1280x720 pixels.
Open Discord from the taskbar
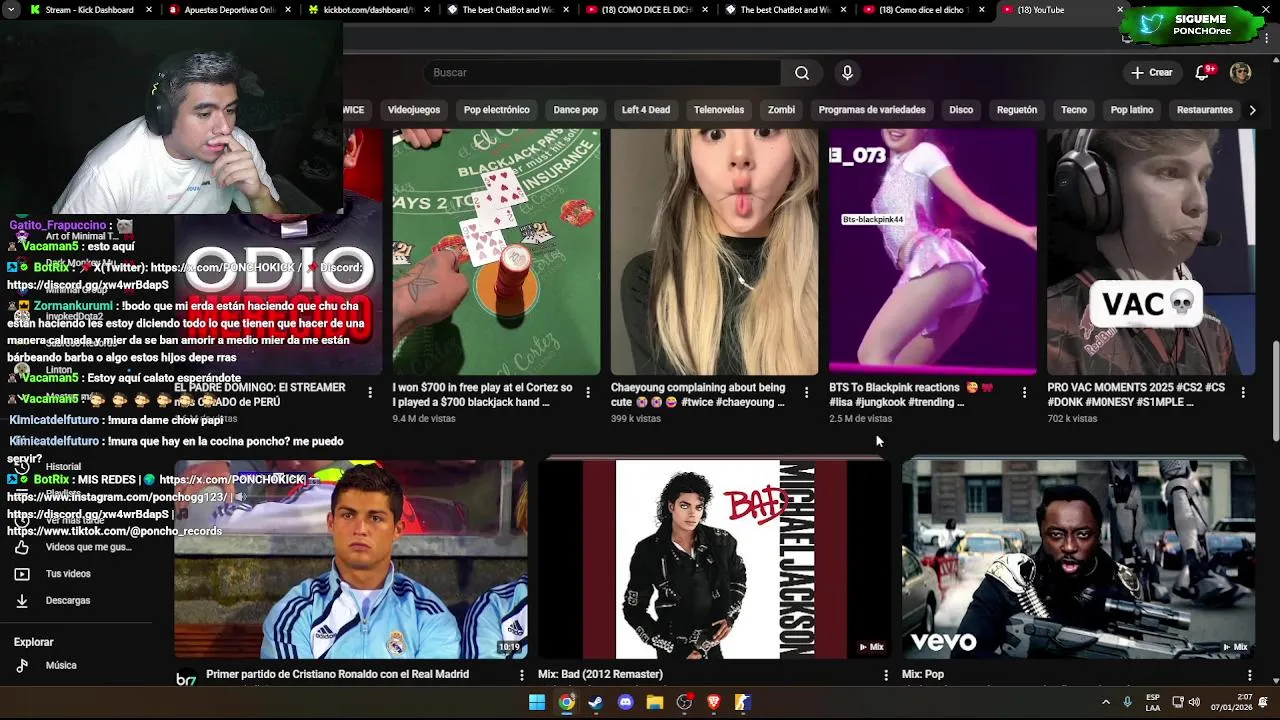coord(625,702)
